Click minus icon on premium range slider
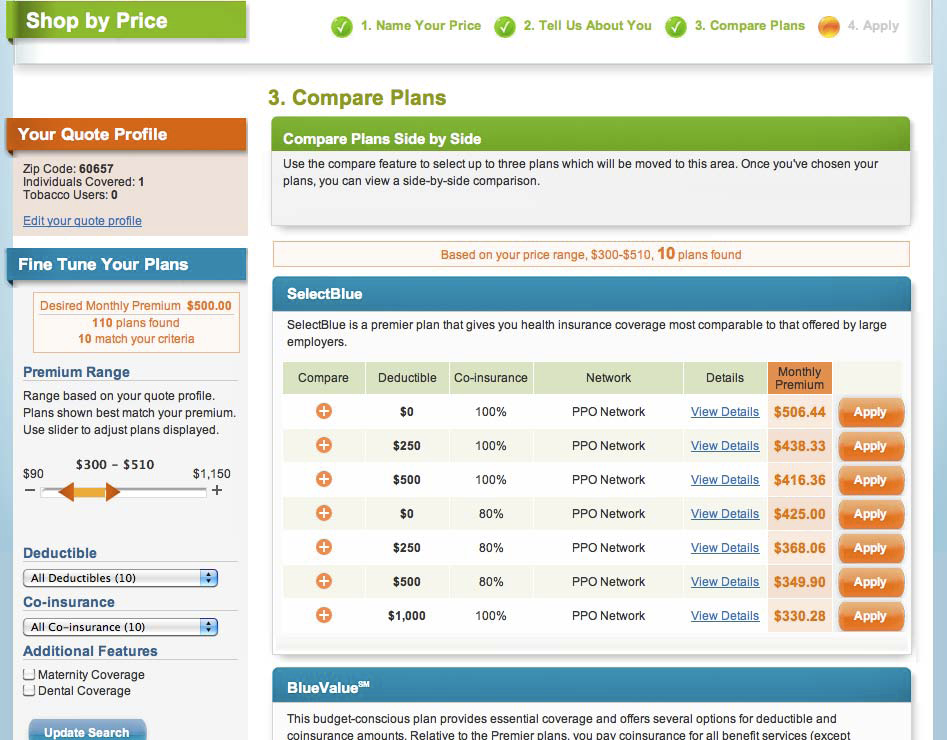This screenshot has height=740, width=947. (30, 490)
